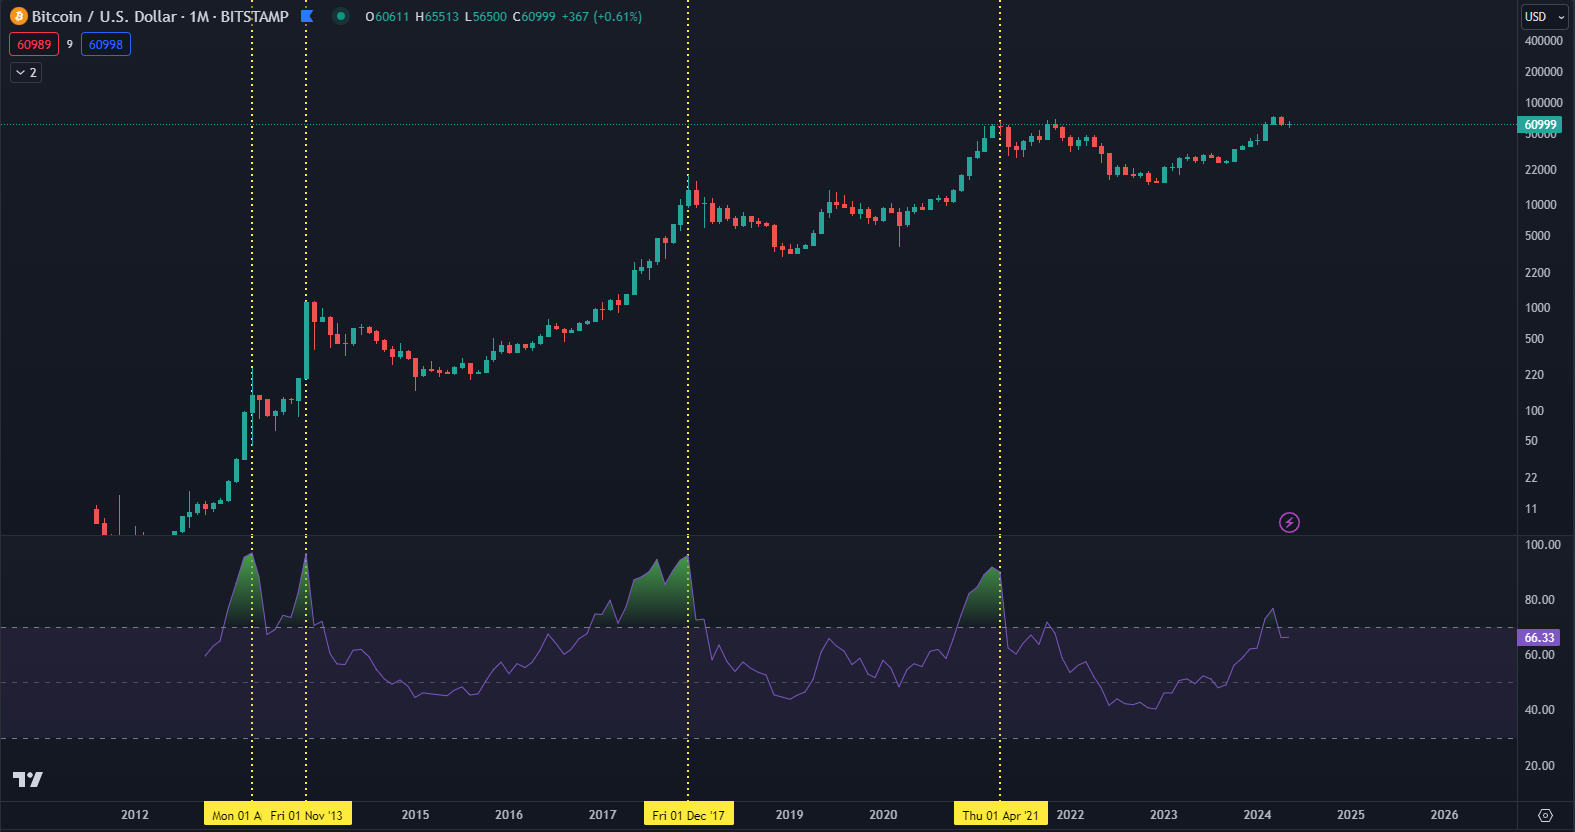
Task: Click the 2012 label on time axis
Action: [x=135, y=815]
